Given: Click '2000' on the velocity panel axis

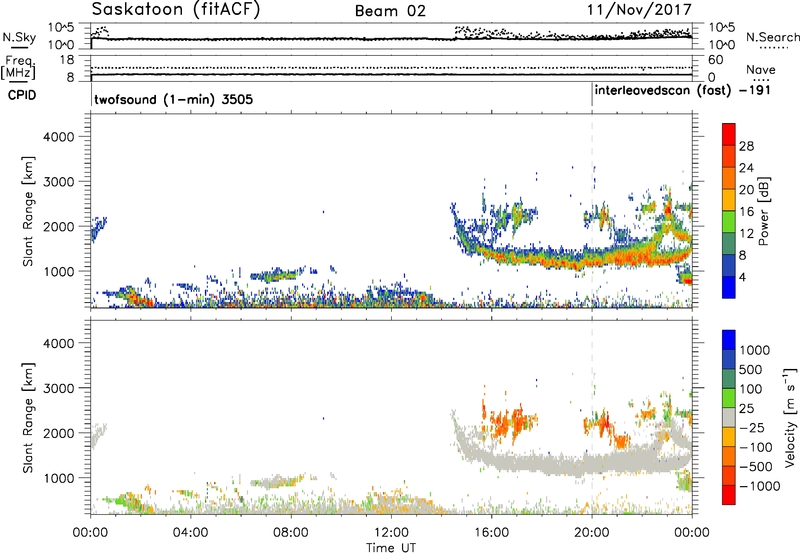Looking at the screenshot, I should 59,433.
